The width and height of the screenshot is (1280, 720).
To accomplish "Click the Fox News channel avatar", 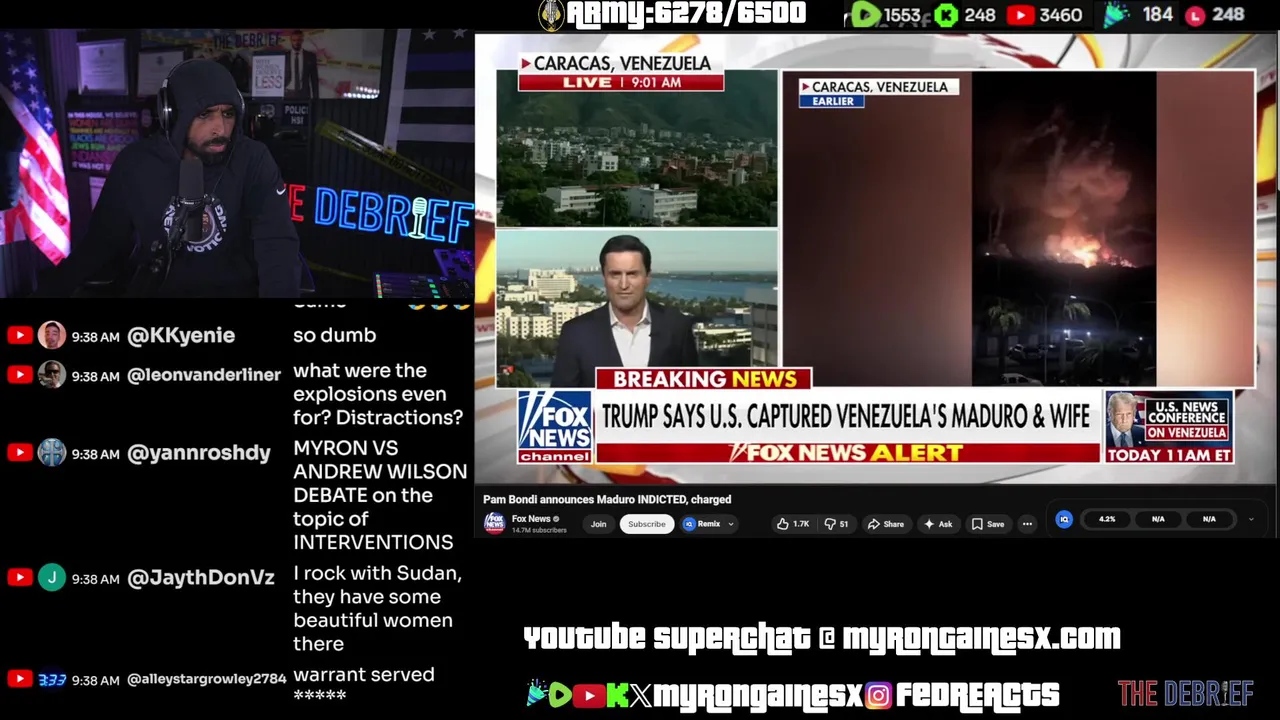I will click(494, 523).
